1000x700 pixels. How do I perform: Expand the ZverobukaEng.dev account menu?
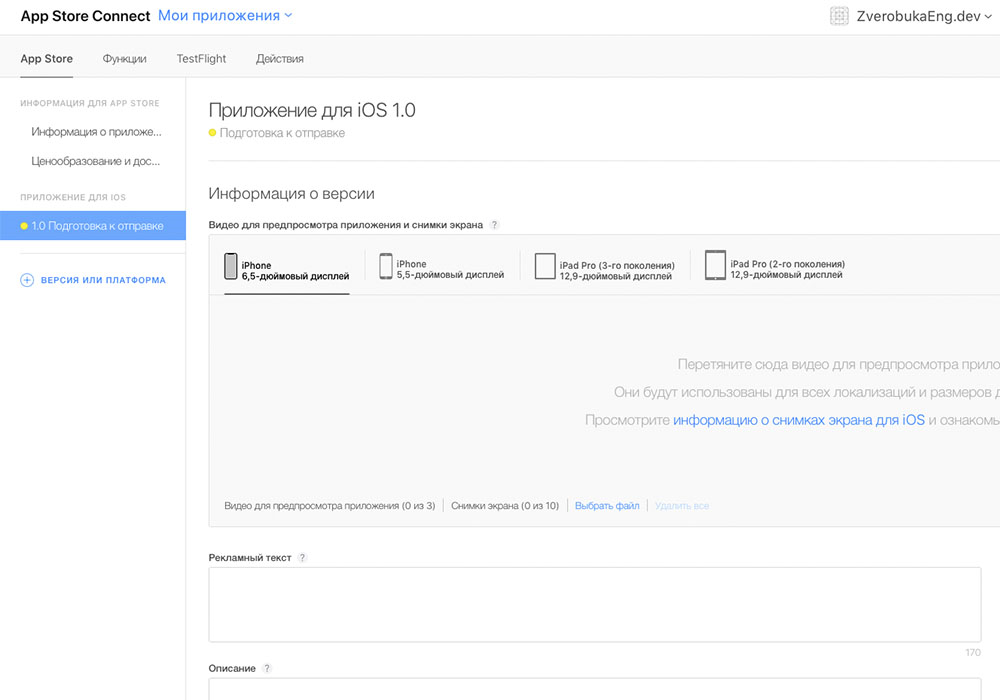point(924,16)
